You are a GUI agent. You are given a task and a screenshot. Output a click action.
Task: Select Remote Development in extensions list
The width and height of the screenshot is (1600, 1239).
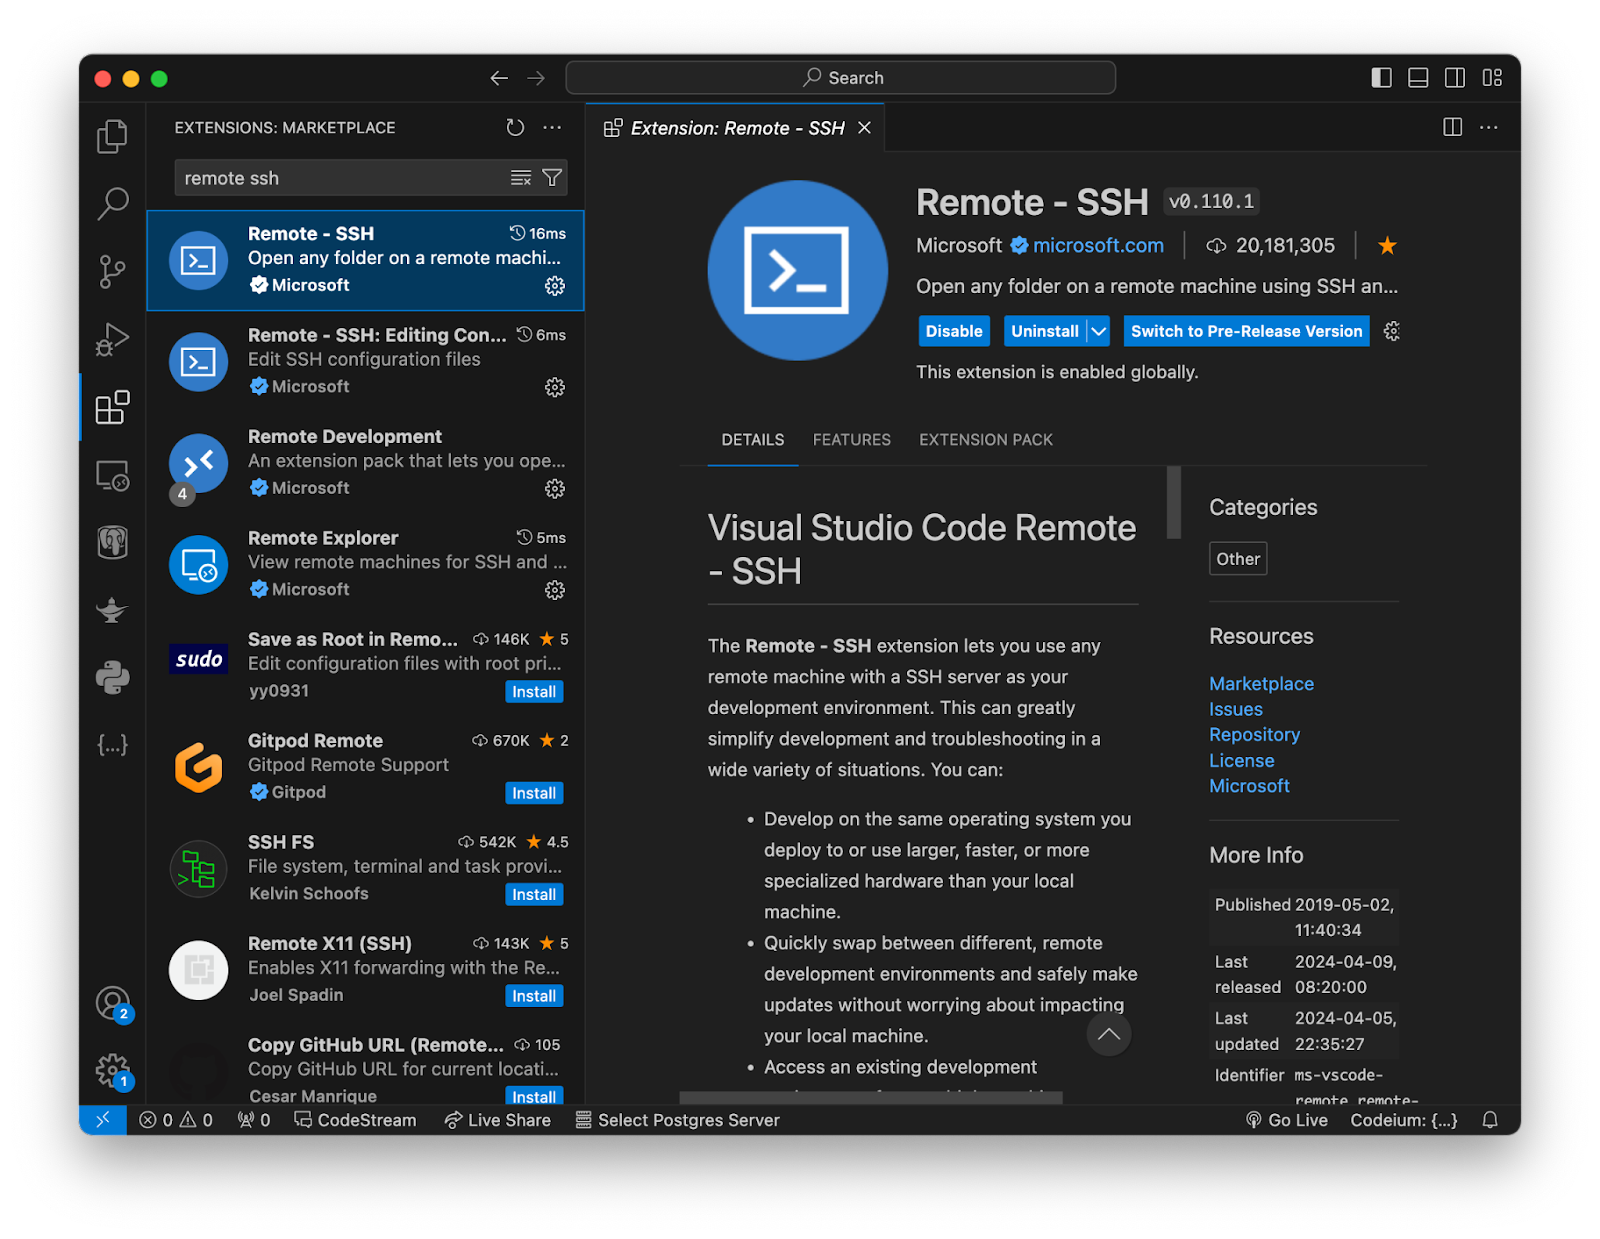pyautogui.click(x=366, y=463)
